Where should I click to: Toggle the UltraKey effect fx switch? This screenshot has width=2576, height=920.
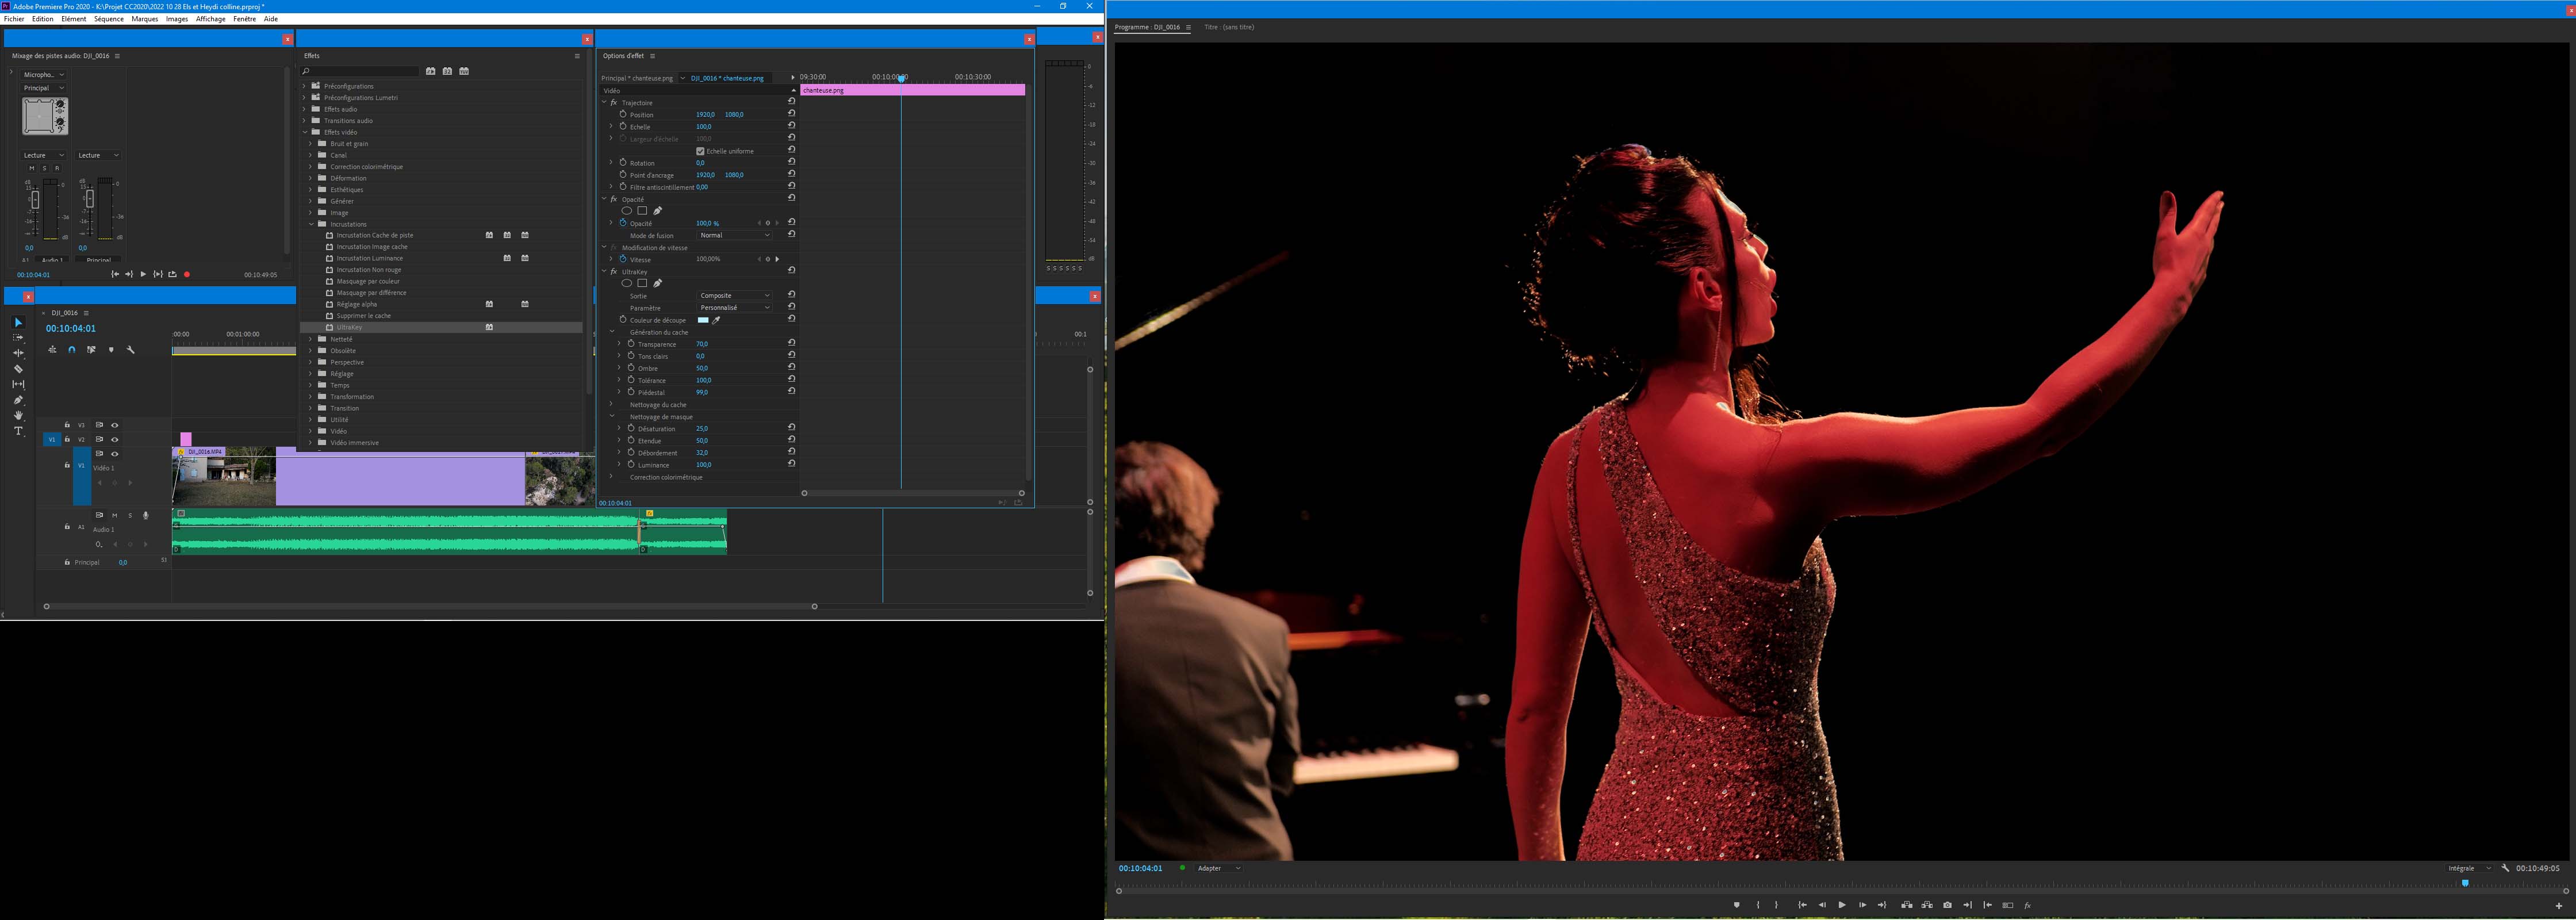tap(614, 271)
